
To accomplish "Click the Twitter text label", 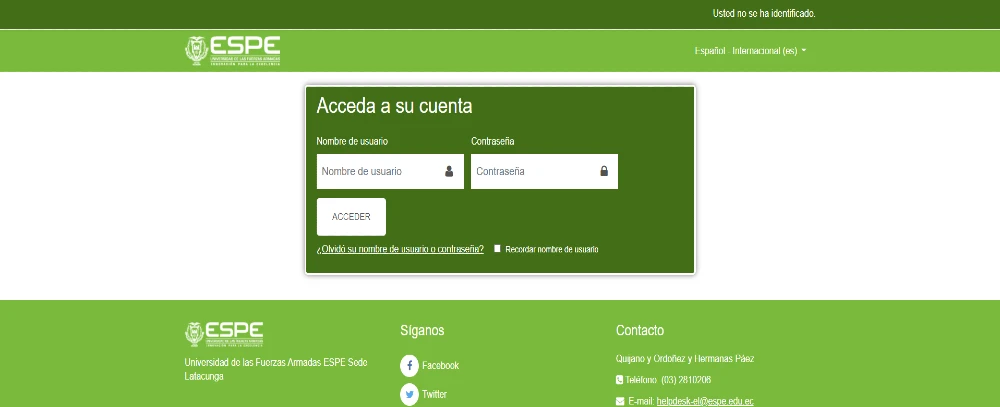I will [434, 395].
